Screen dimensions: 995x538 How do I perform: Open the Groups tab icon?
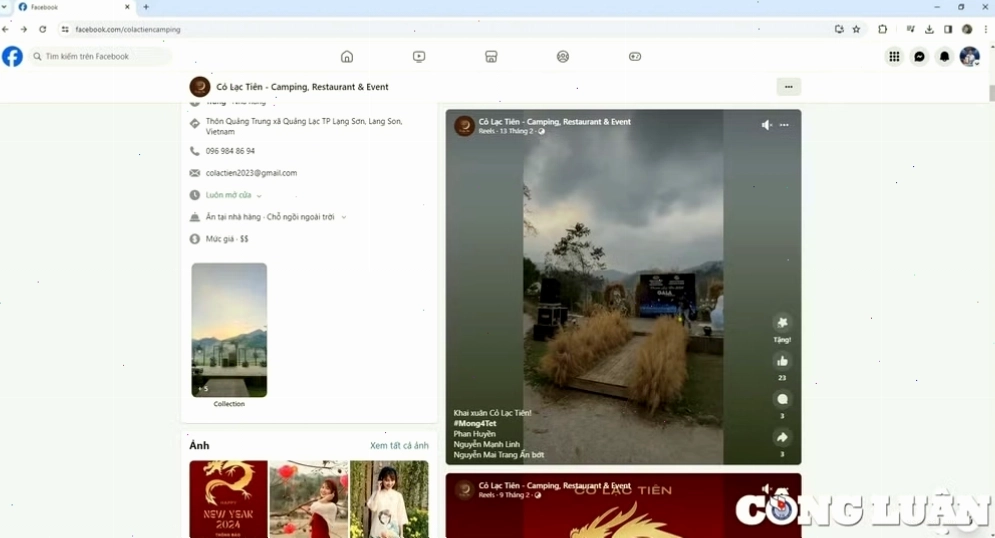pos(563,56)
